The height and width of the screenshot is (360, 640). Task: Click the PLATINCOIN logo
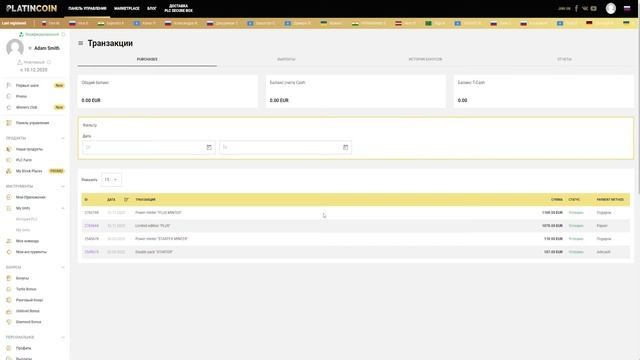tap(31, 8)
